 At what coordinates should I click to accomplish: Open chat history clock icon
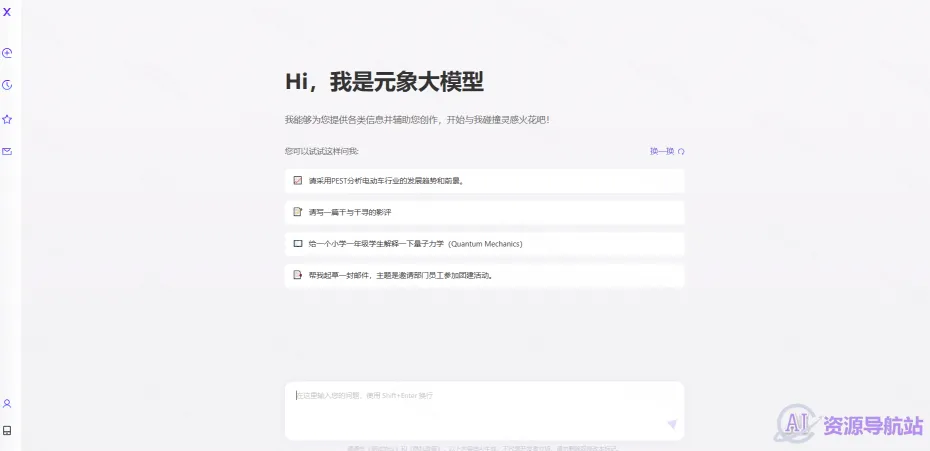pos(7,85)
